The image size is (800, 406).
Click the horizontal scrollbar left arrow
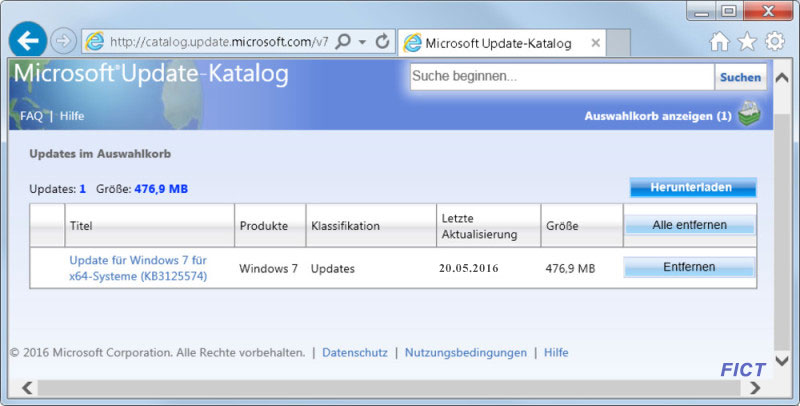[28, 388]
